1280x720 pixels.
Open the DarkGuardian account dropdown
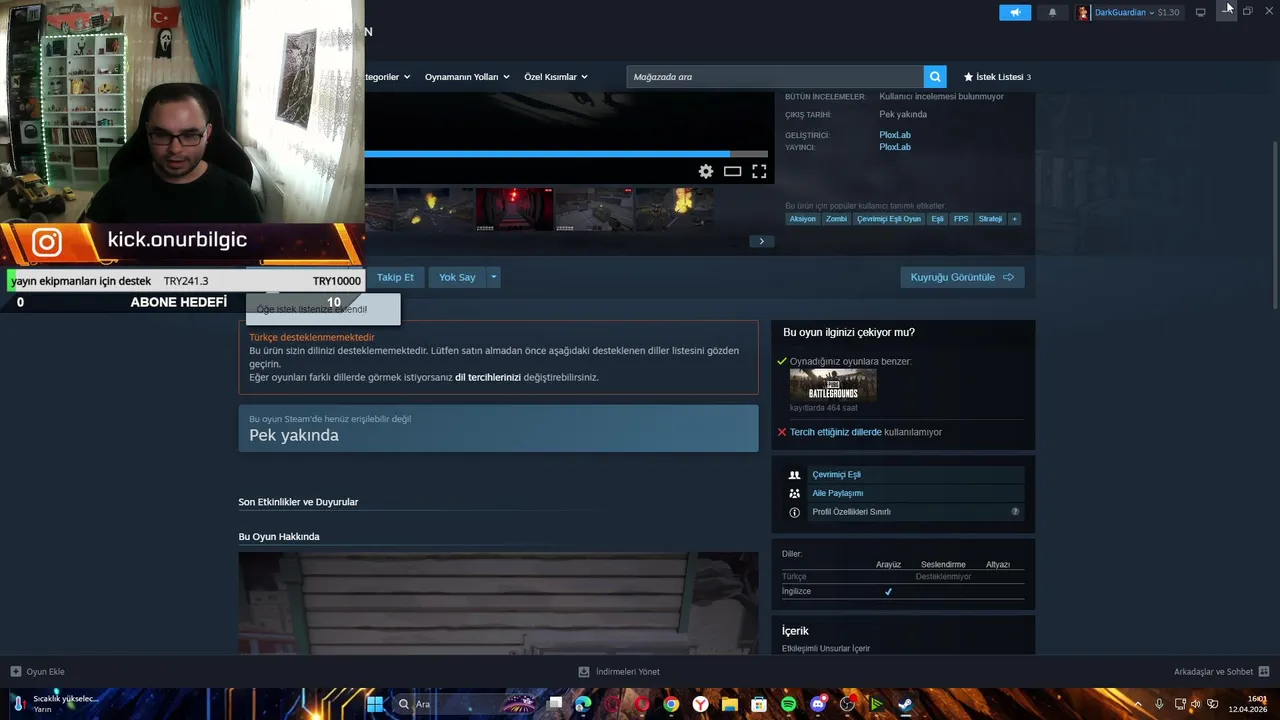coord(1129,12)
